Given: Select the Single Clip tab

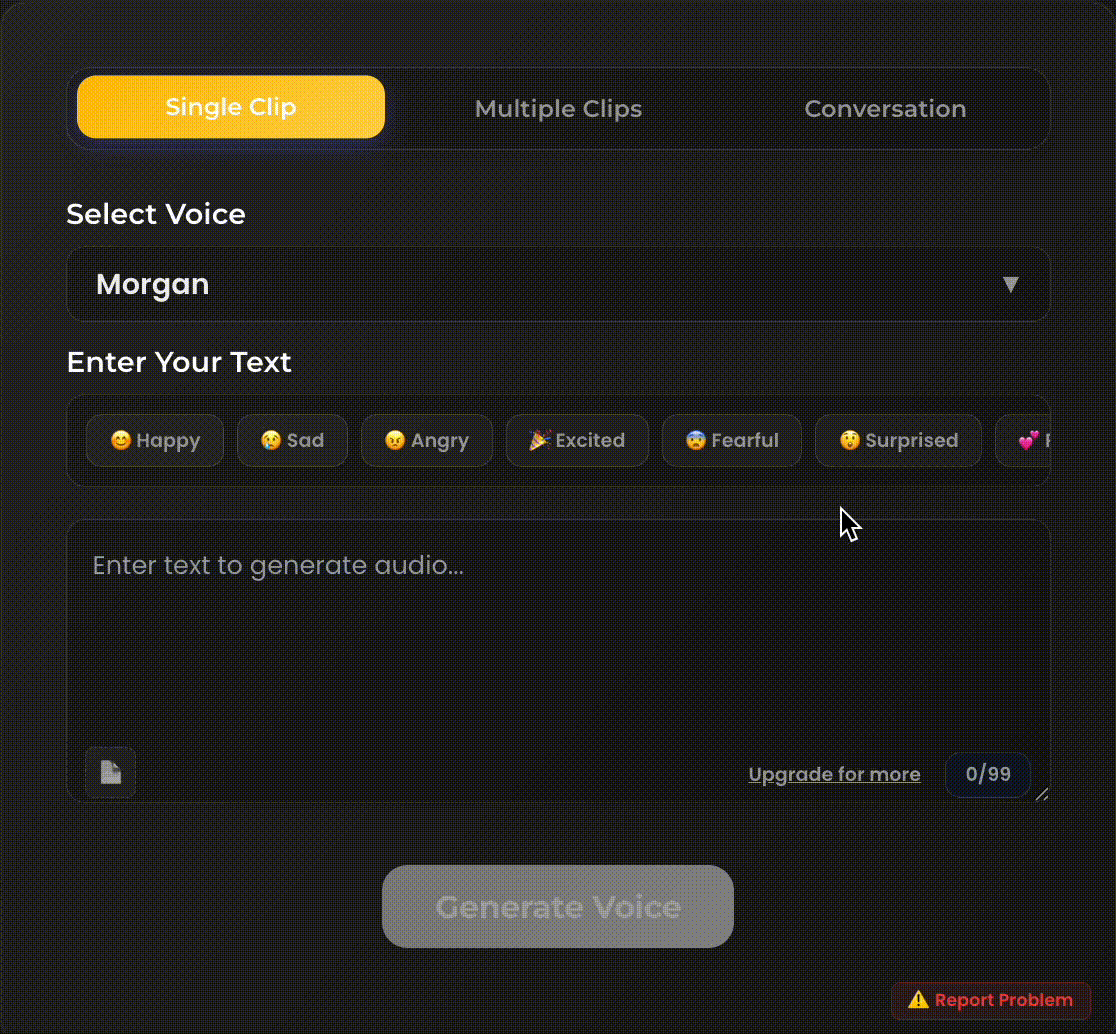Looking at the screenshot, I should 230,106.
